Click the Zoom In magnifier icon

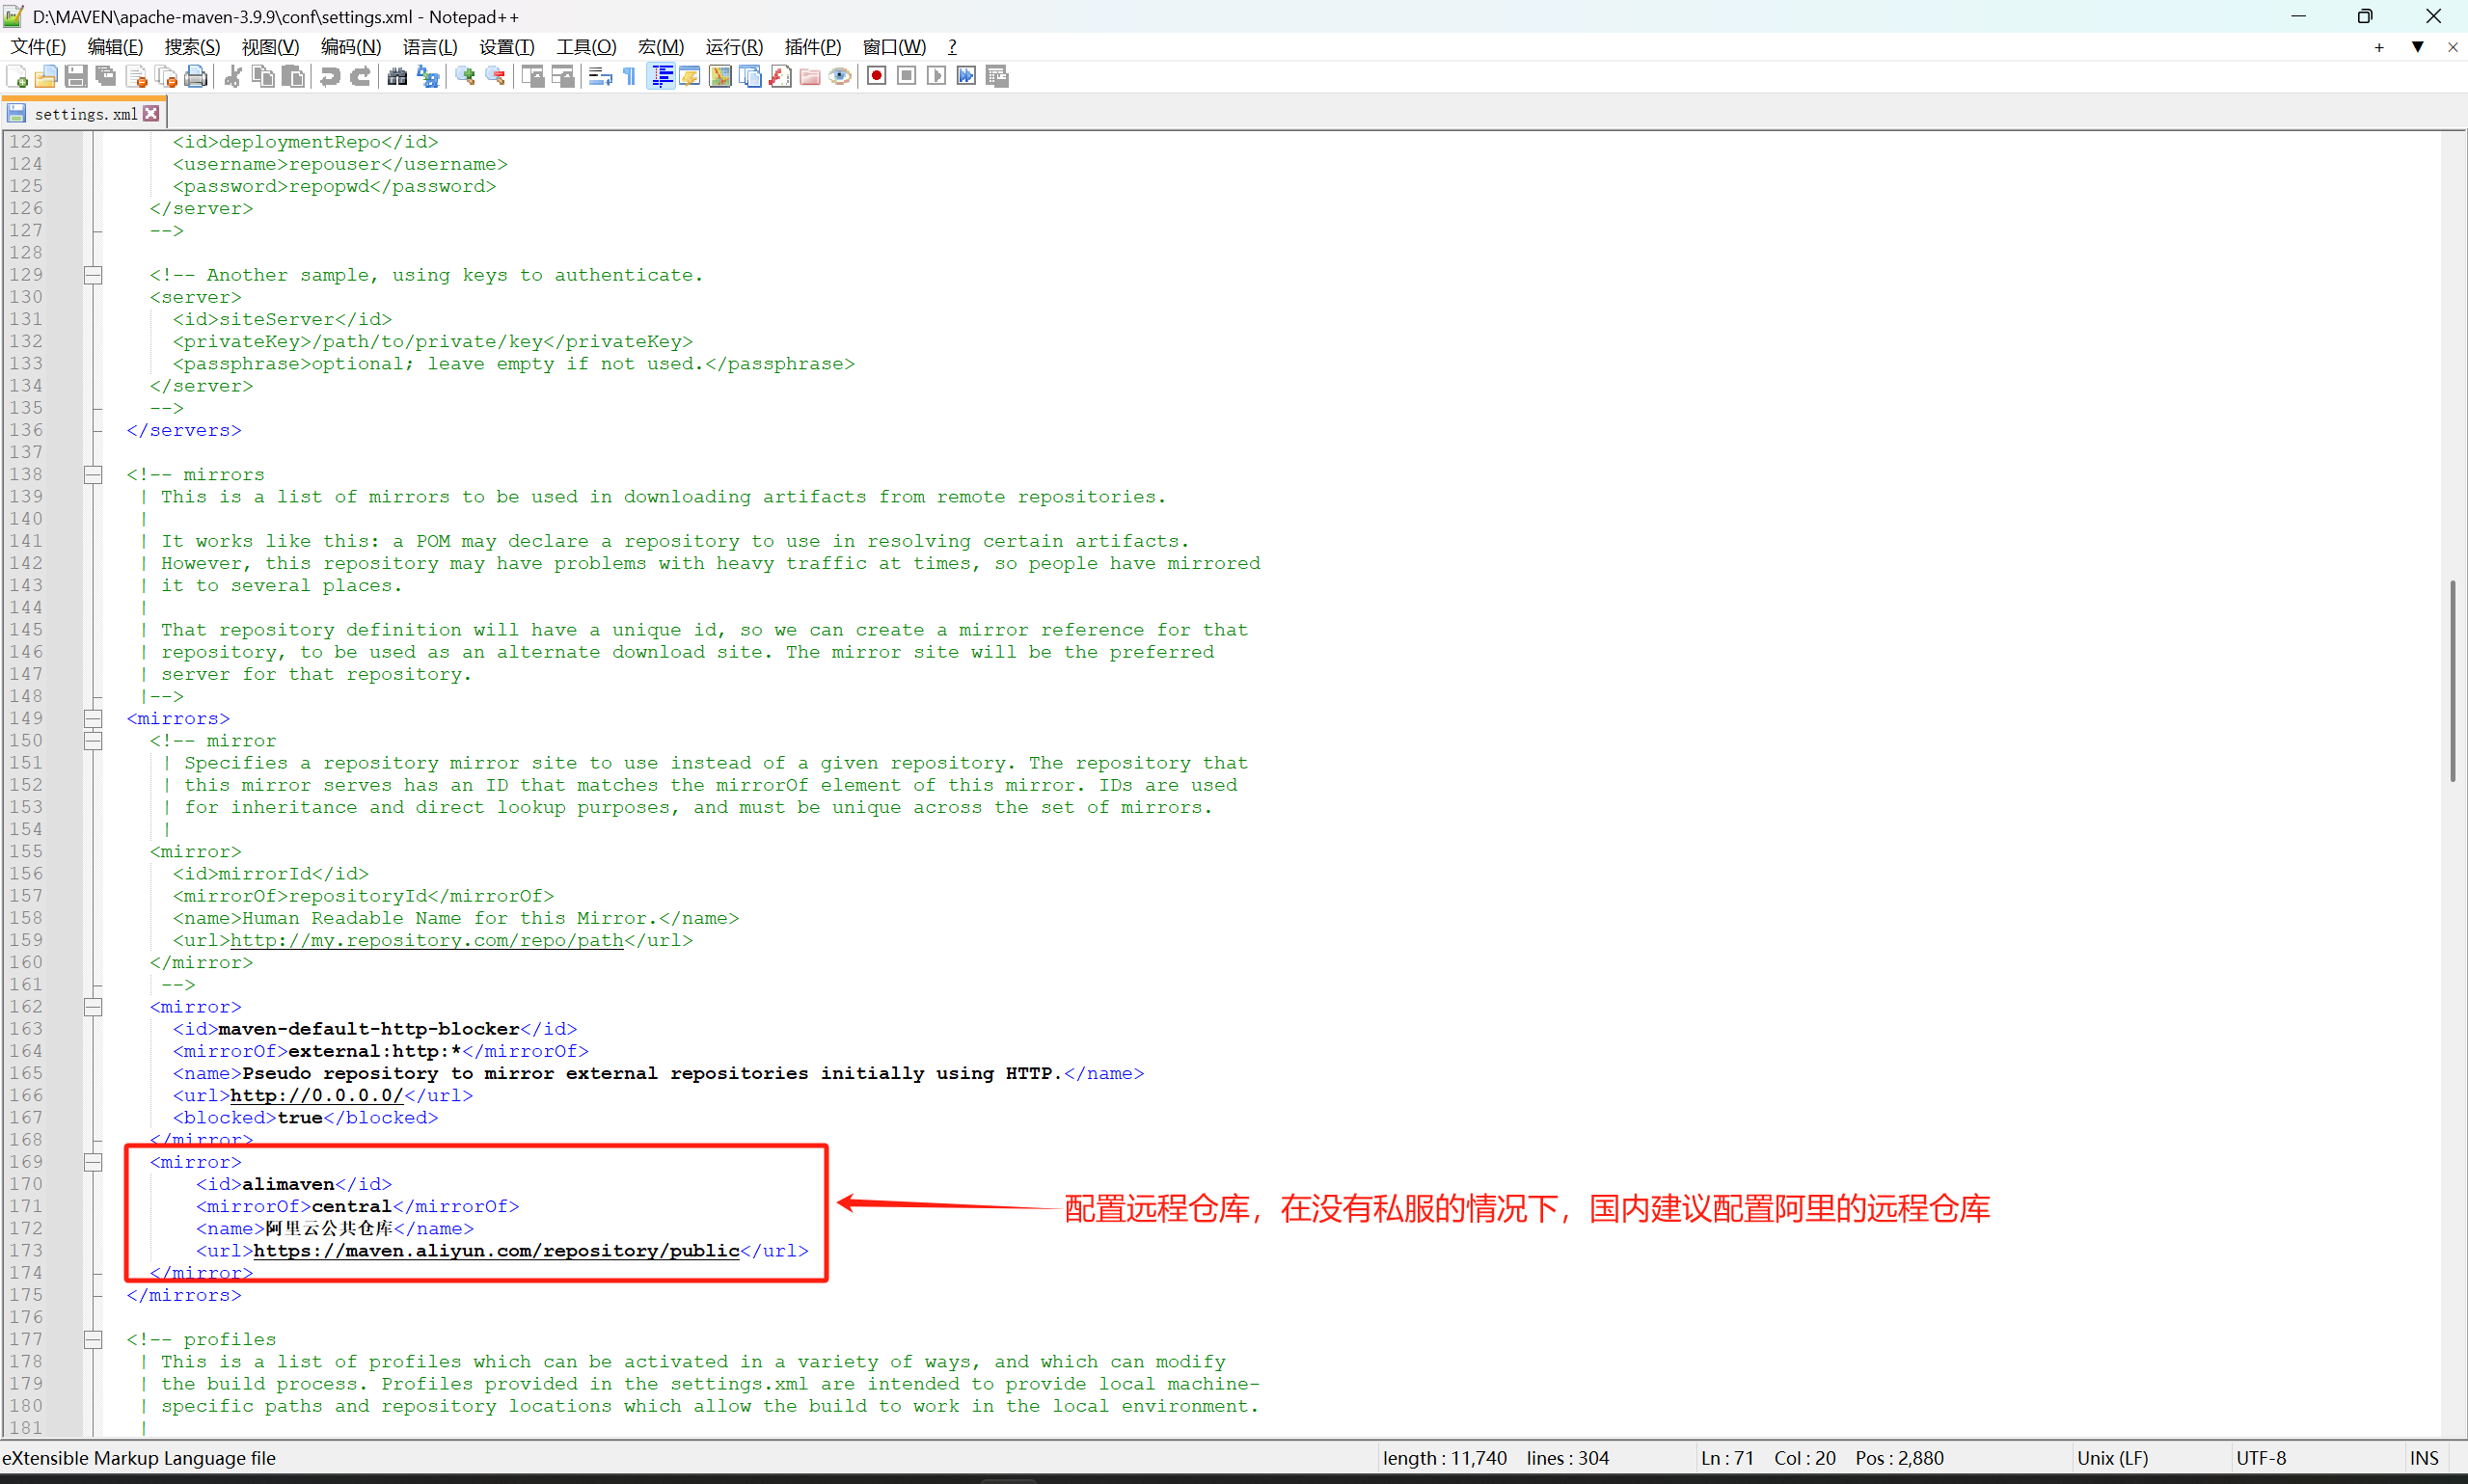[x=465, y=77]
